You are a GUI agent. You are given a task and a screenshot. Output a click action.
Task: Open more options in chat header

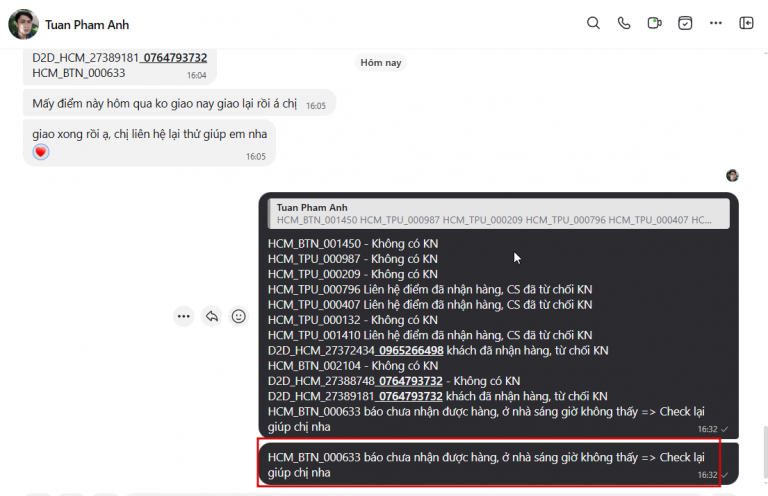716,23
